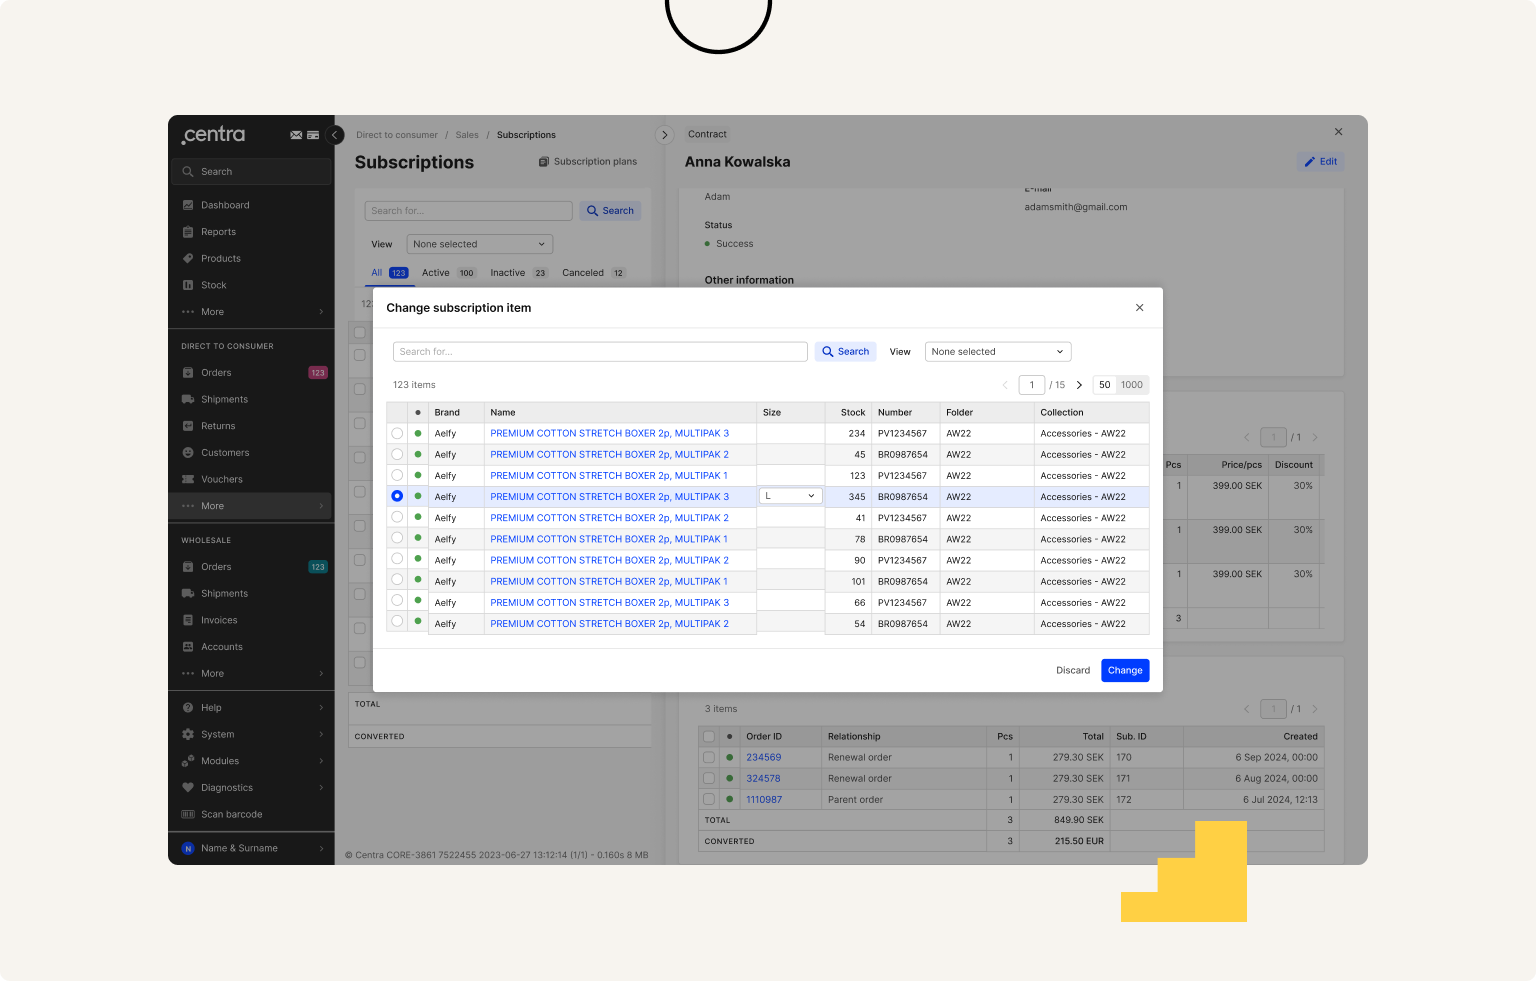Select the first row radio button with stock 234
This screenshot has width=1536, height=981.
click(397, 433)
